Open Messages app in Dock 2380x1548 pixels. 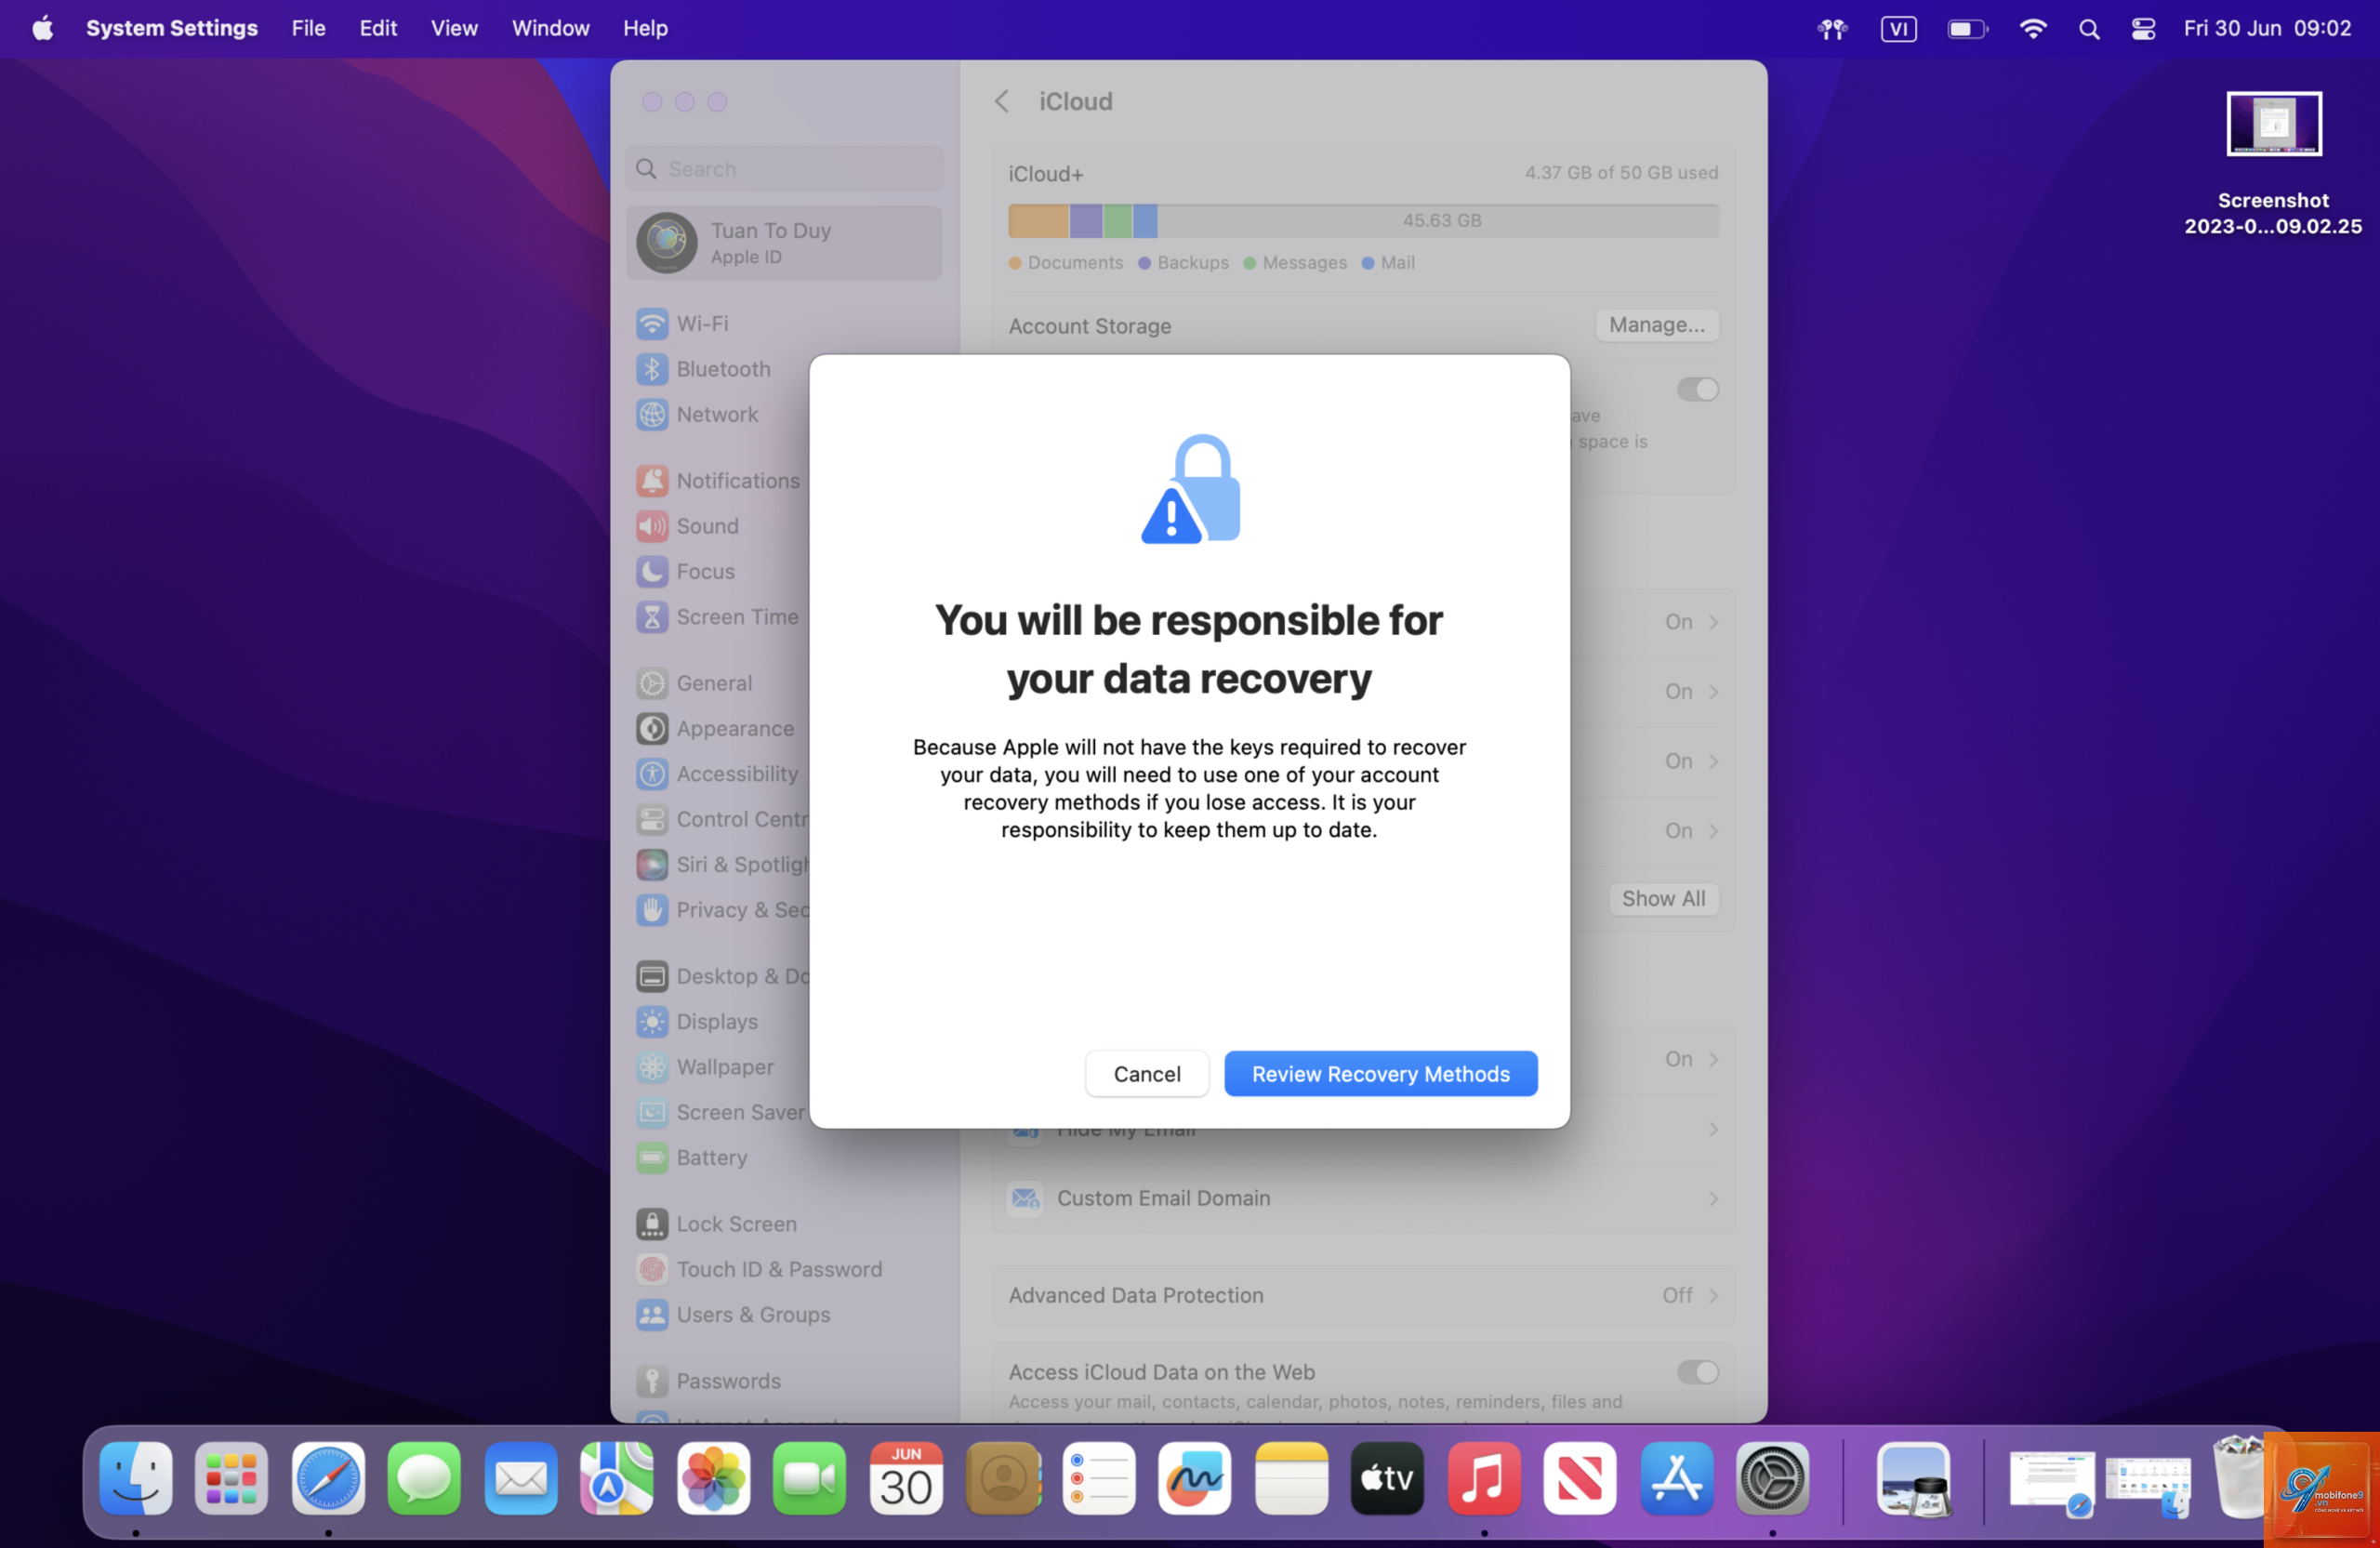[x=424, y=1478]
